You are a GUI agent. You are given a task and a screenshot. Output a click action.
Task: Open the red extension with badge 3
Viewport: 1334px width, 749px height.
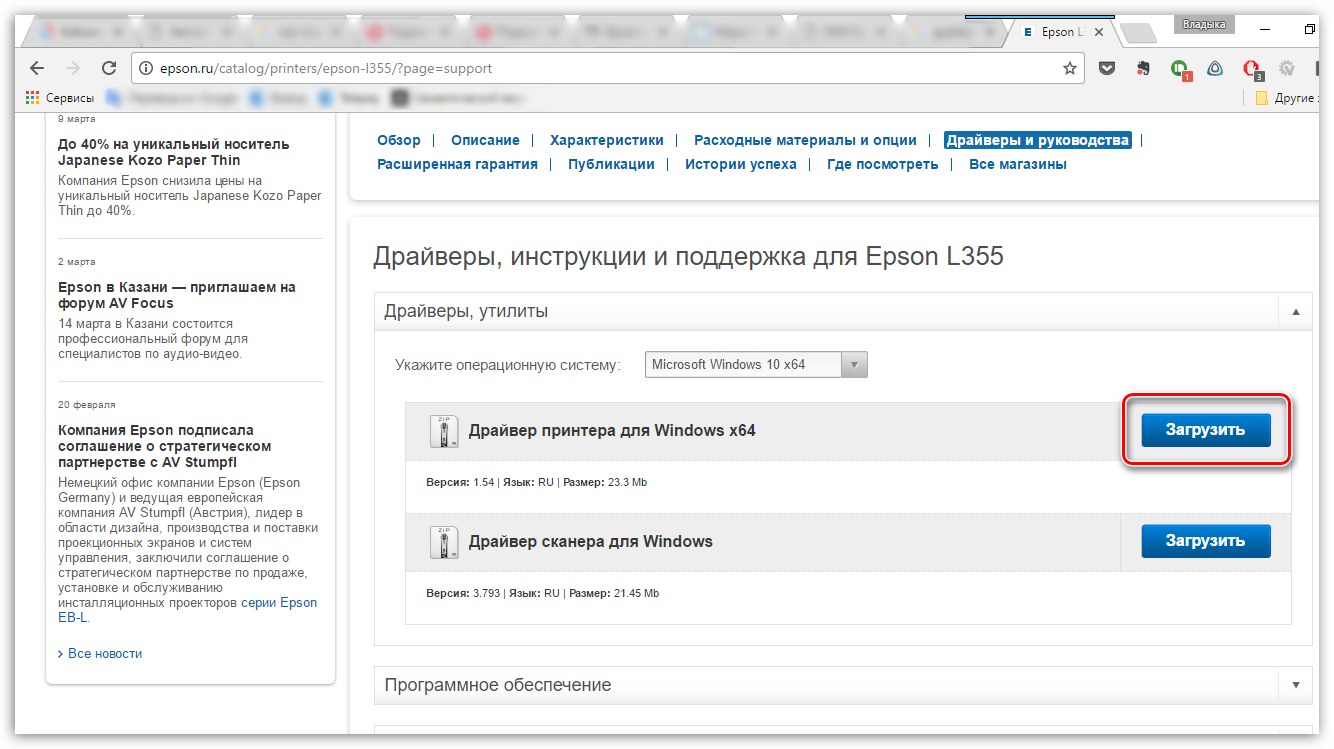(1252, 70)
